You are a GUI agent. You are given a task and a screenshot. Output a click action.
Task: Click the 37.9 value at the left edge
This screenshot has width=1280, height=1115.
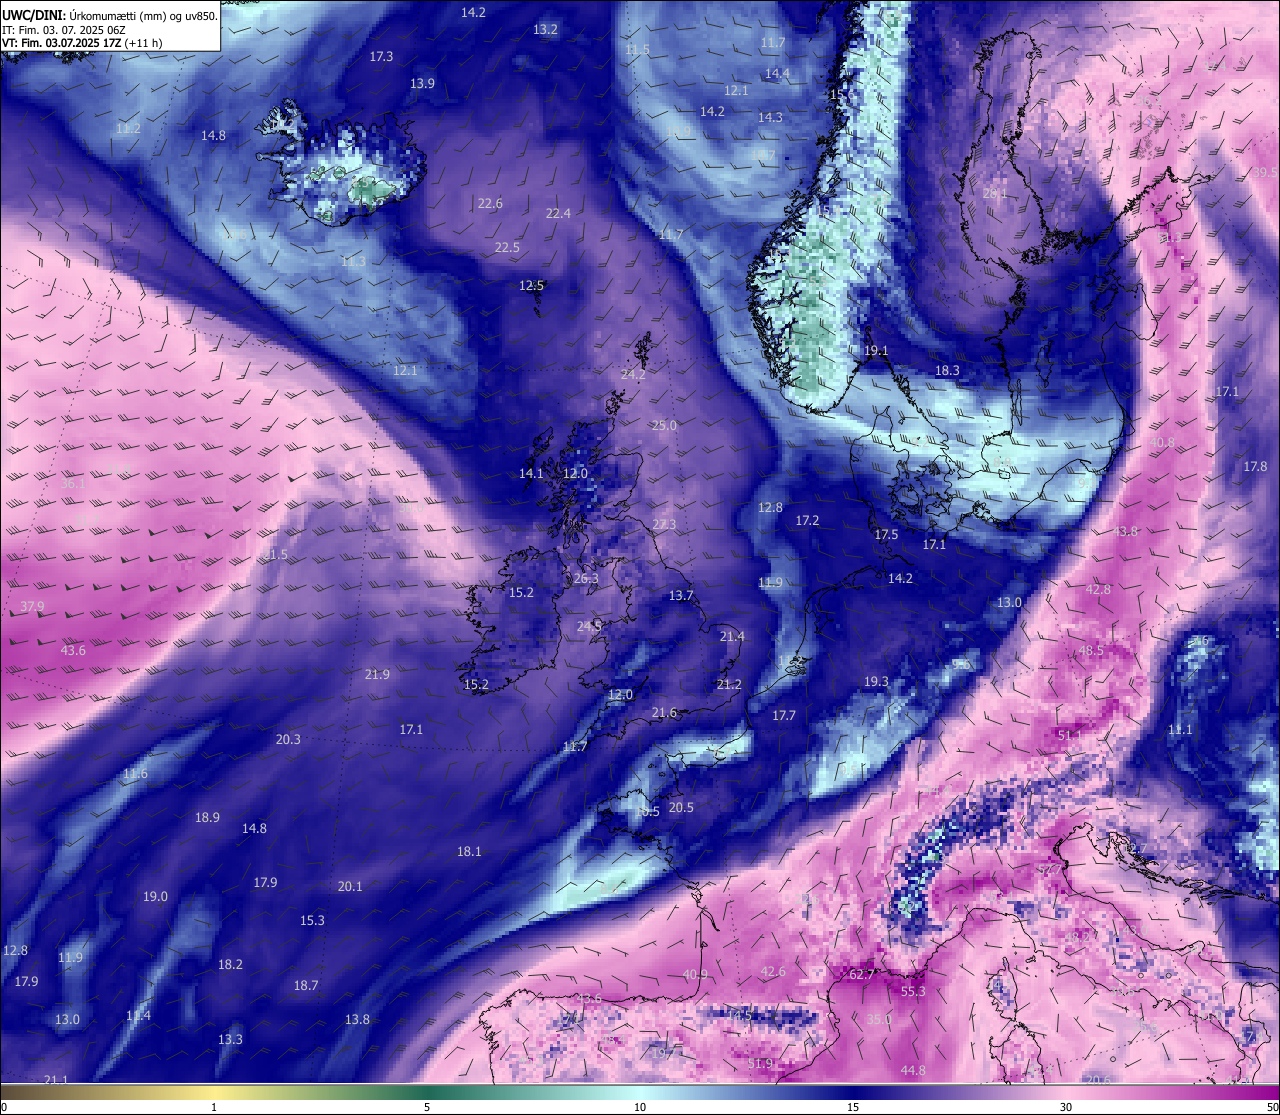coord(32,607)
